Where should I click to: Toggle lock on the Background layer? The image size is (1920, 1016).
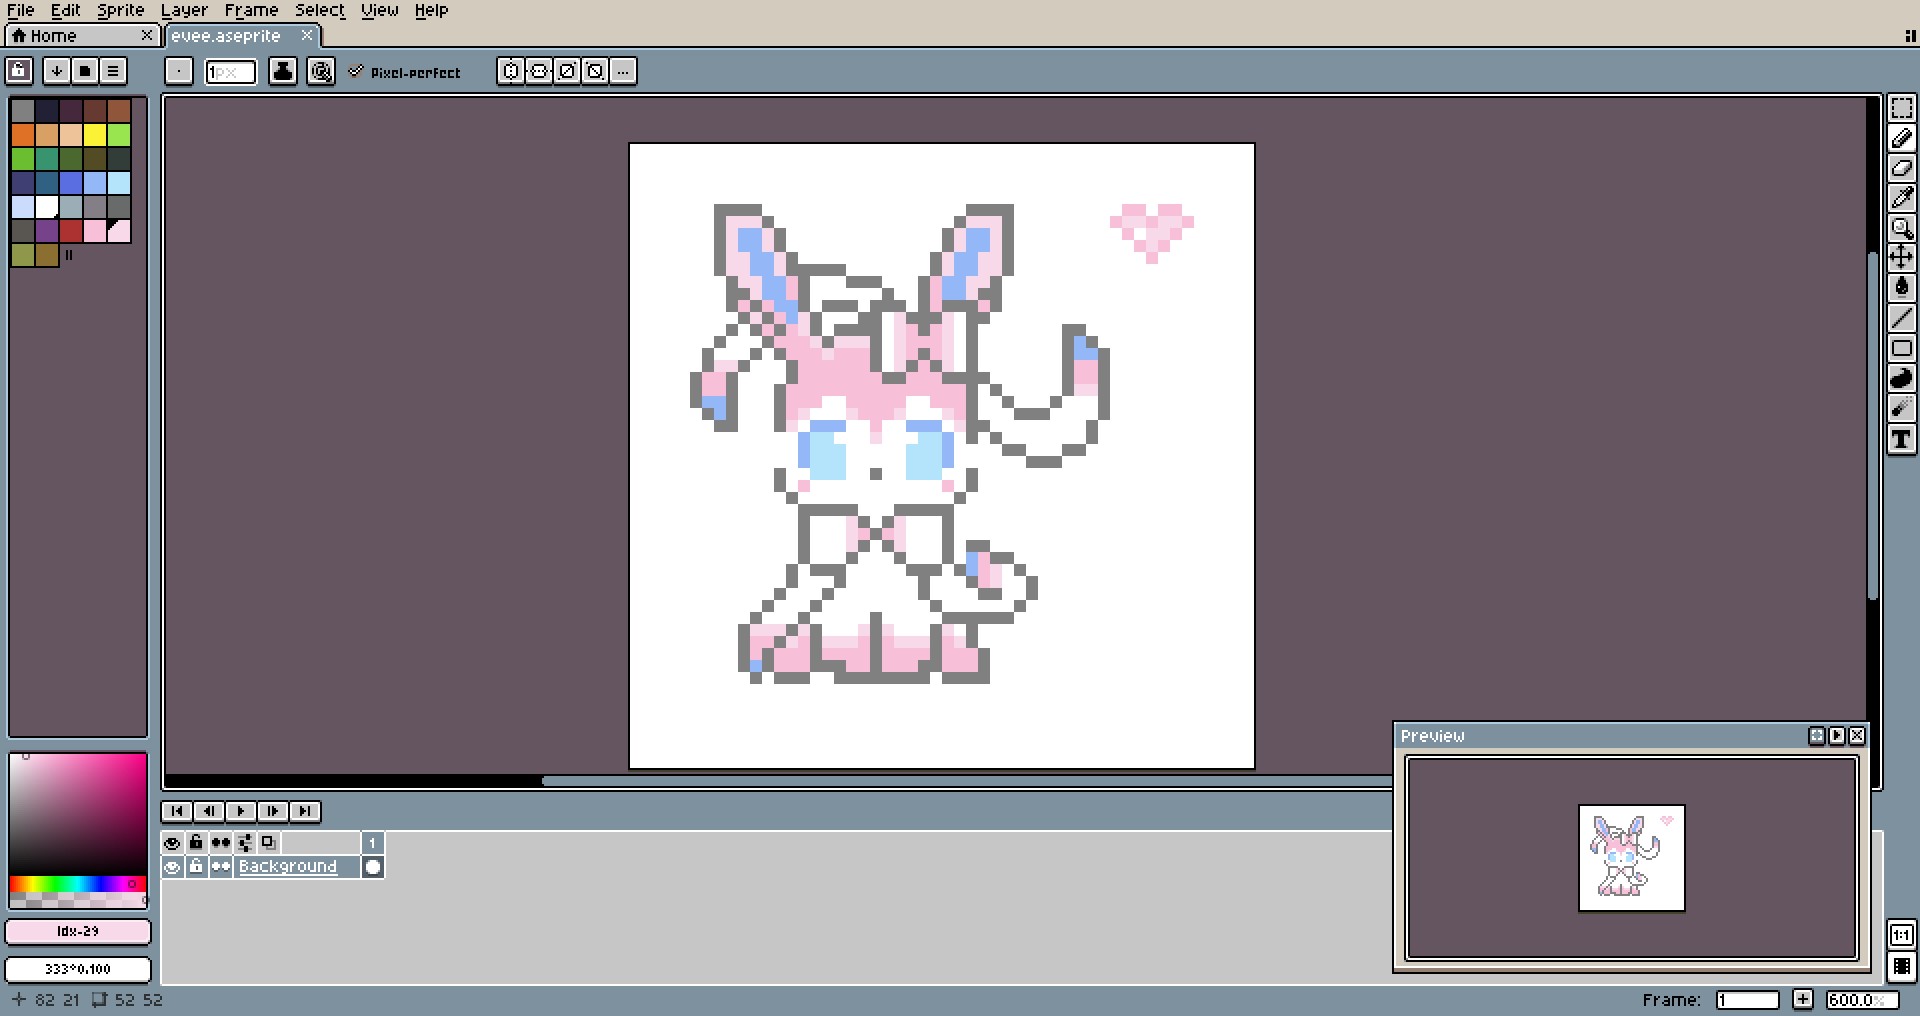point(196,867)
